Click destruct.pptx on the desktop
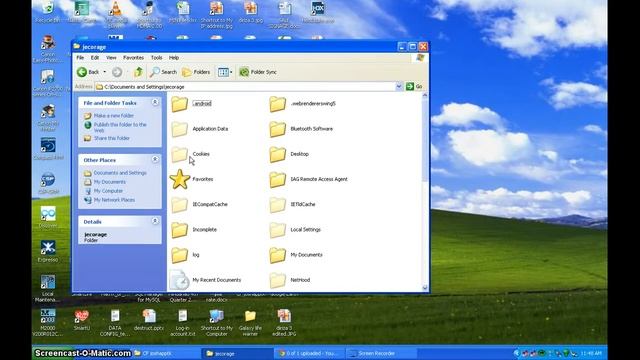This screenshot has width=640, height=360. coord(149,320)
